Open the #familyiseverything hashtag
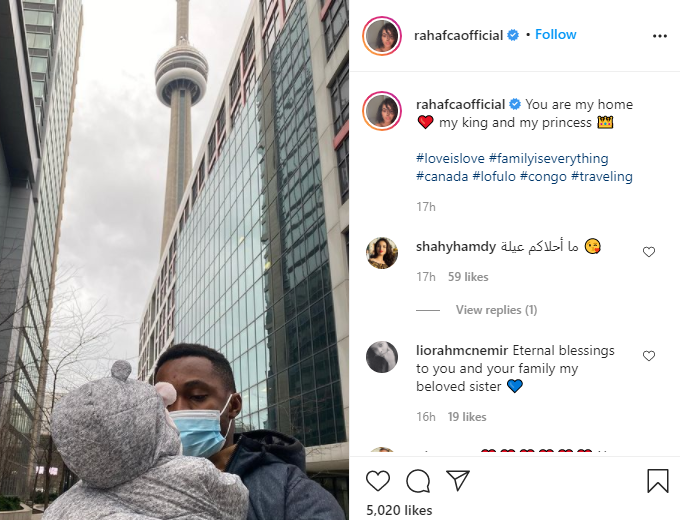Screen dimensions: 680x520 [549, 158]
